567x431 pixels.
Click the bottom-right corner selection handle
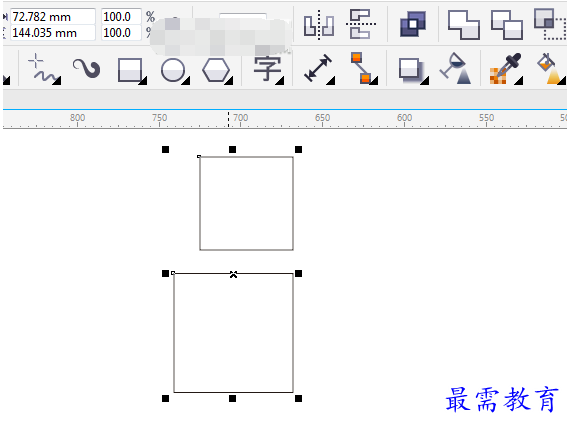pyautogui.click(x=298, y=398)
